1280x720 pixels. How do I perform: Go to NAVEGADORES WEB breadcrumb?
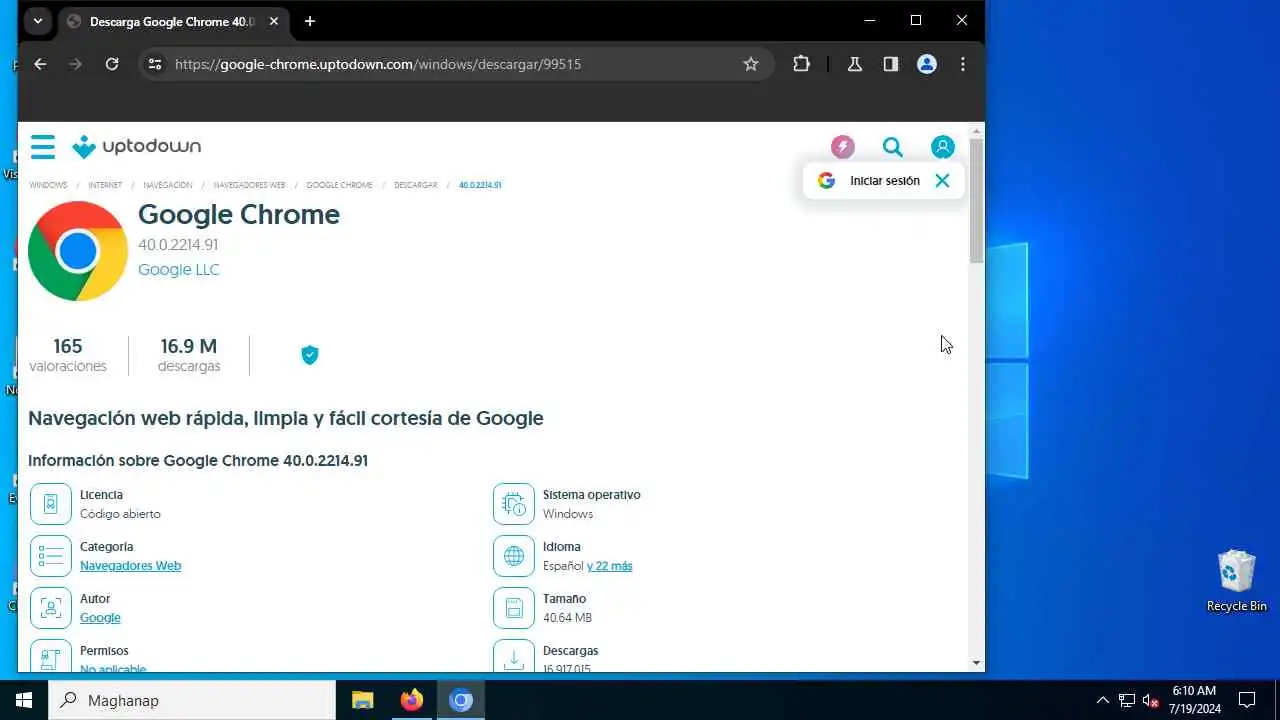[x=250, y=186]
